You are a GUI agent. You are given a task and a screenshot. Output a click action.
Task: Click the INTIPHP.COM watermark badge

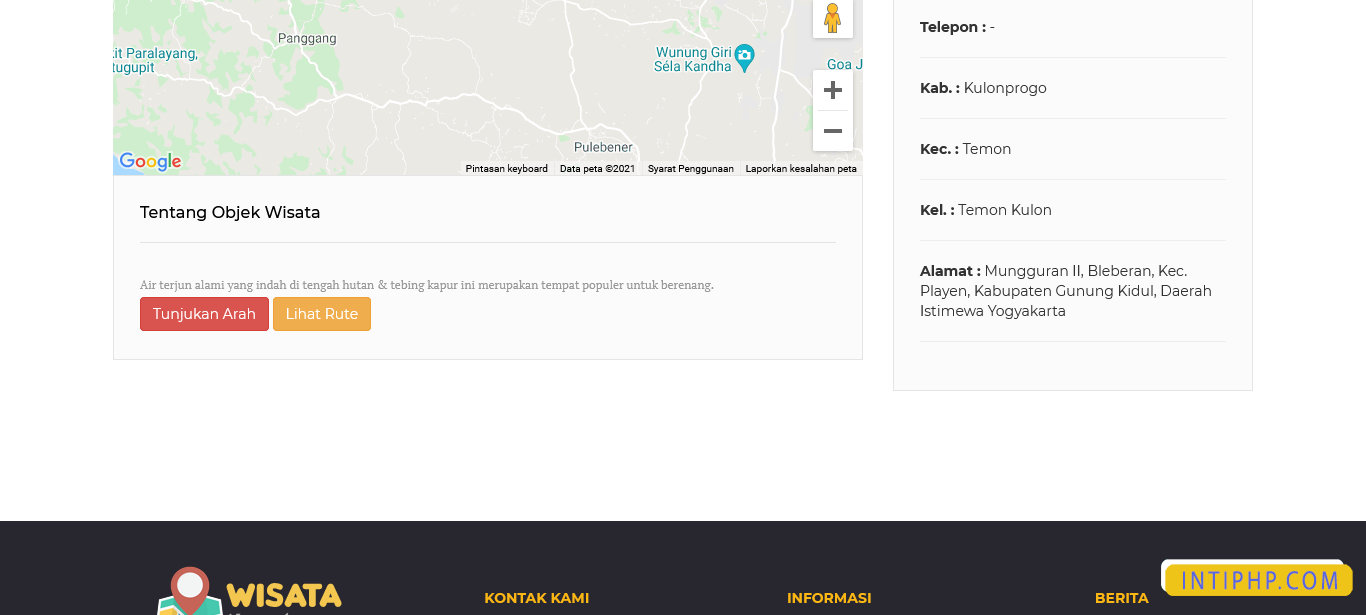tap(1256, 578)
